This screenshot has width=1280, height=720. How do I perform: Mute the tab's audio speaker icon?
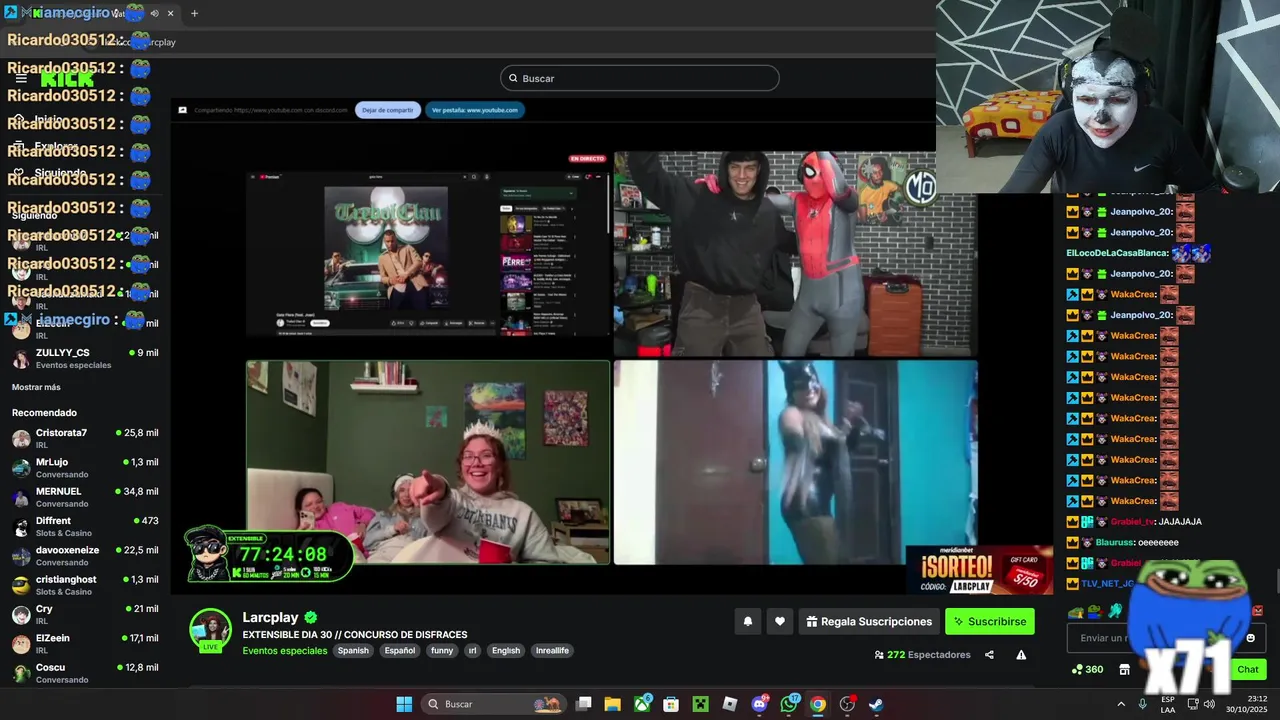point(154,13)
